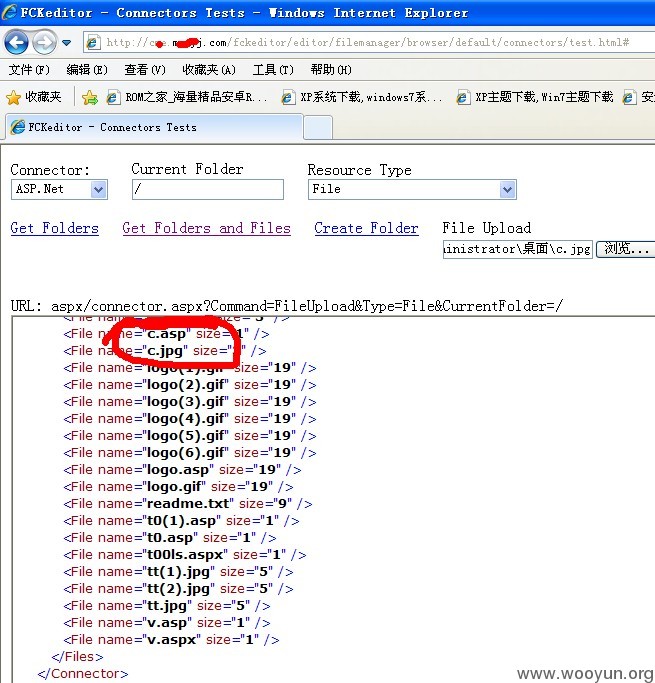Click the 浏览... browse button
The image size is (655, 683).
626,249
